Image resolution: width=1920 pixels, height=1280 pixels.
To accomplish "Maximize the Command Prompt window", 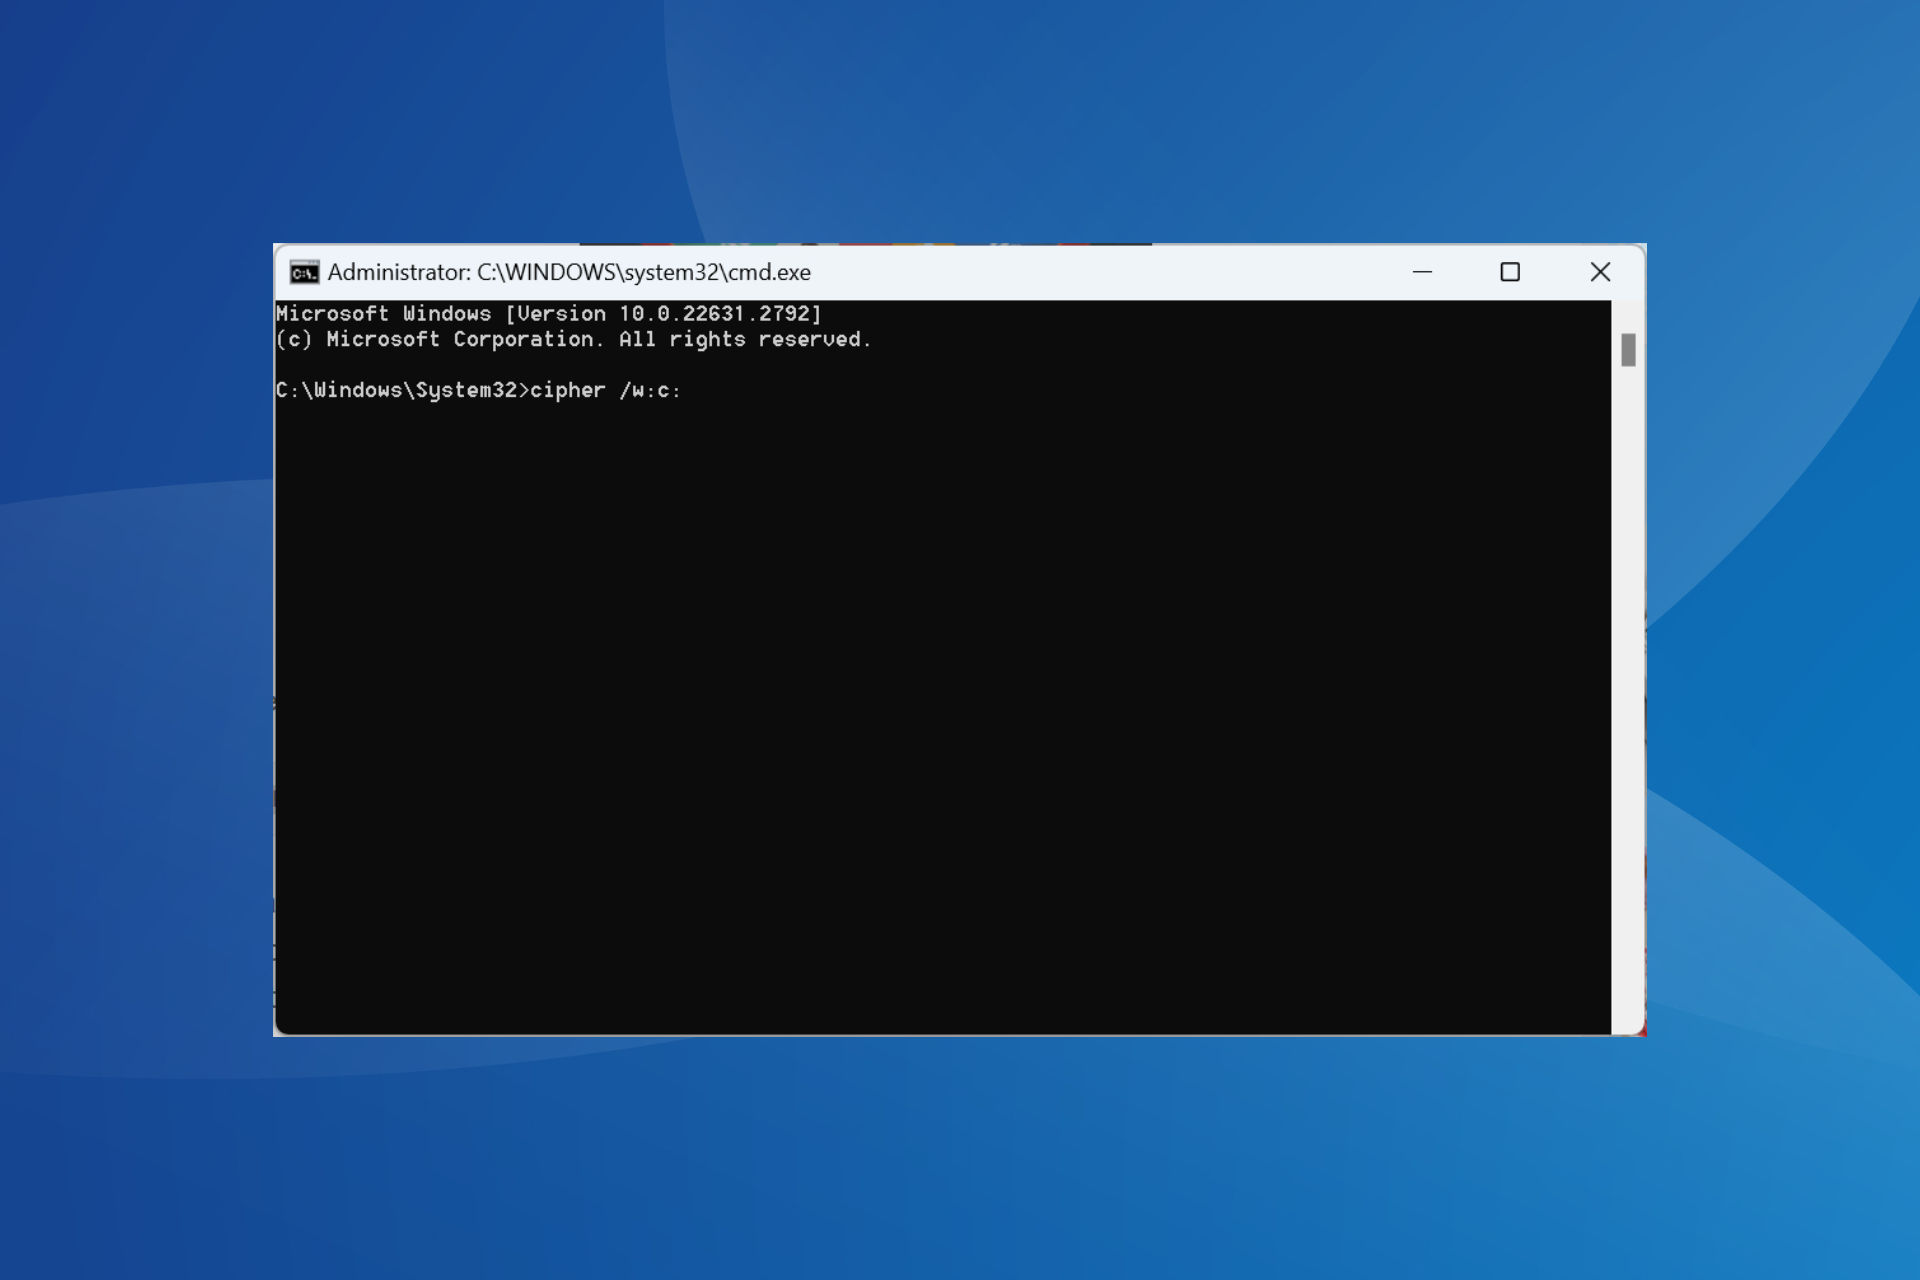I will (x=1510, y=272).
